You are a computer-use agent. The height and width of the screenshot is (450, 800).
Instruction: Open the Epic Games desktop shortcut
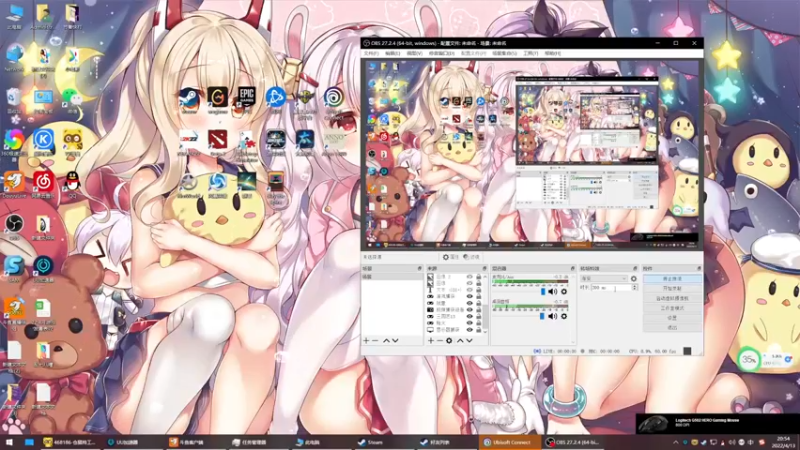[246, 98]
